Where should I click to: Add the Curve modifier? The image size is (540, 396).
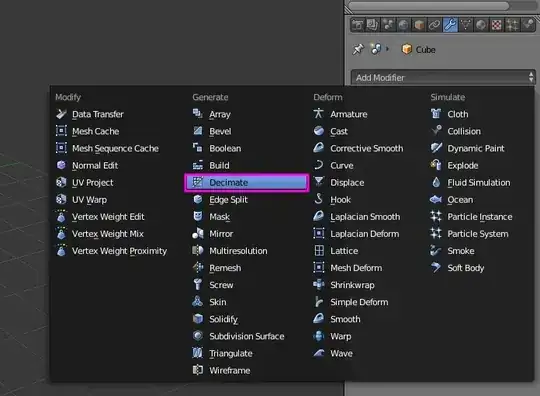coord(333,165)
